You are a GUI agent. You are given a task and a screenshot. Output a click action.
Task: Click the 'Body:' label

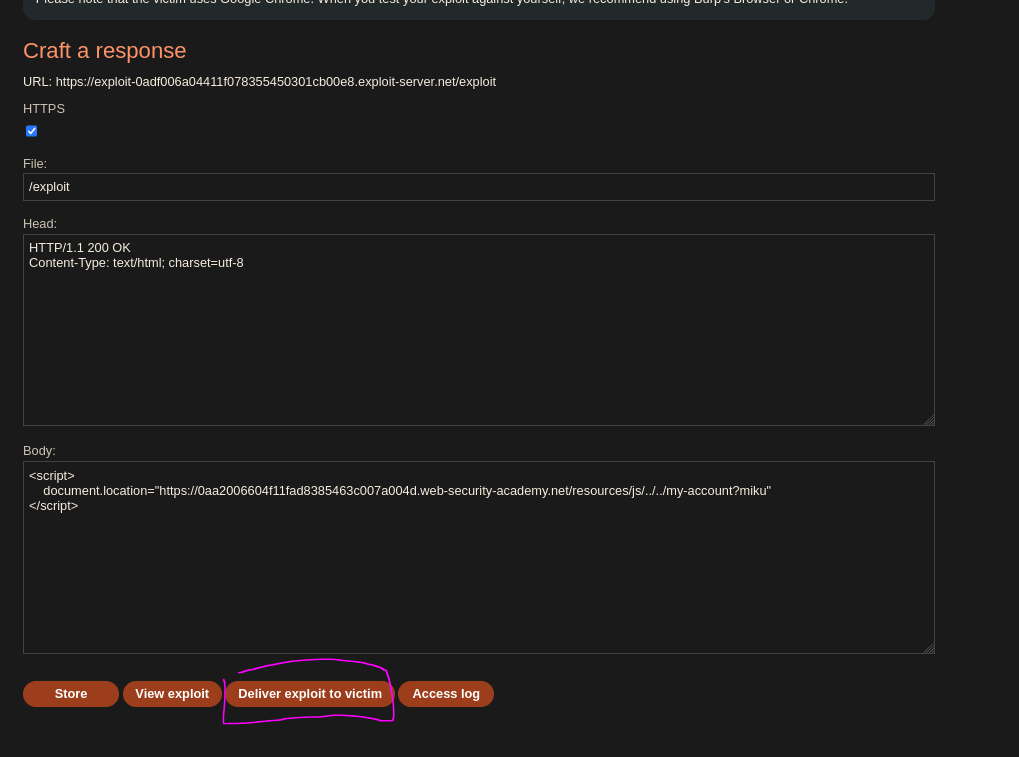click(40, 451)
